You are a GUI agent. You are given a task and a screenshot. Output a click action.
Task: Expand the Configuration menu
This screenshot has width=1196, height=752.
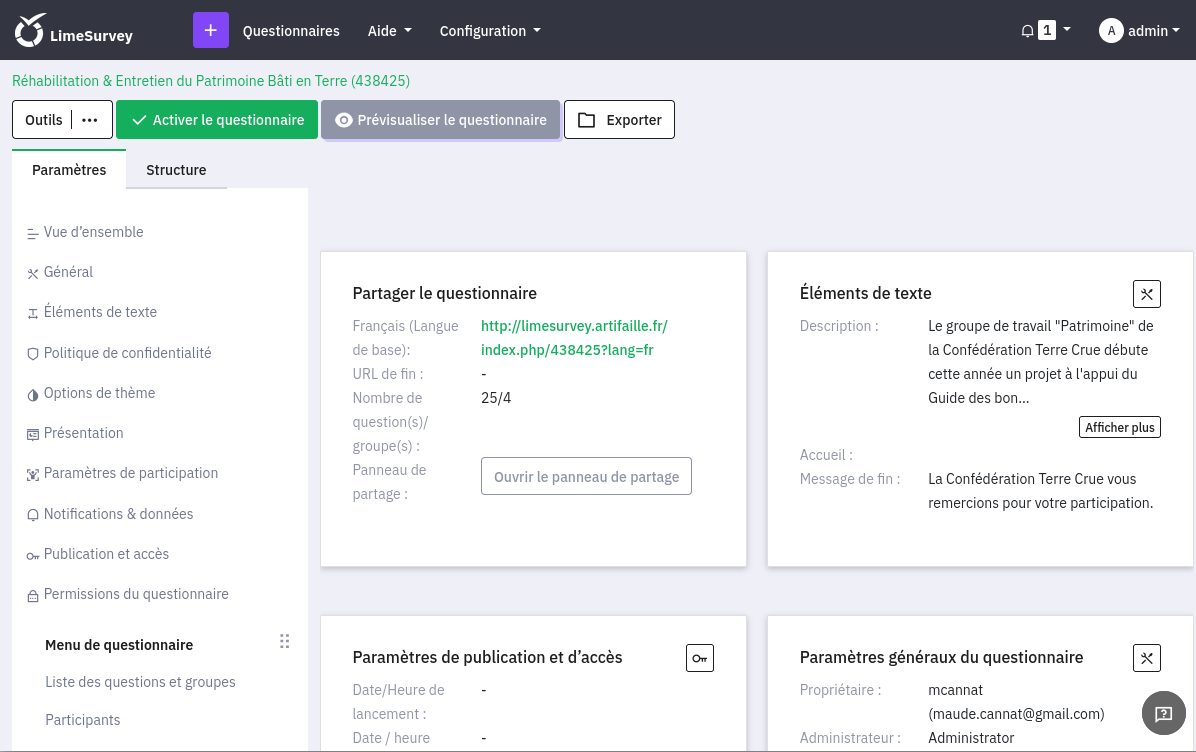(x=489, y=31)
